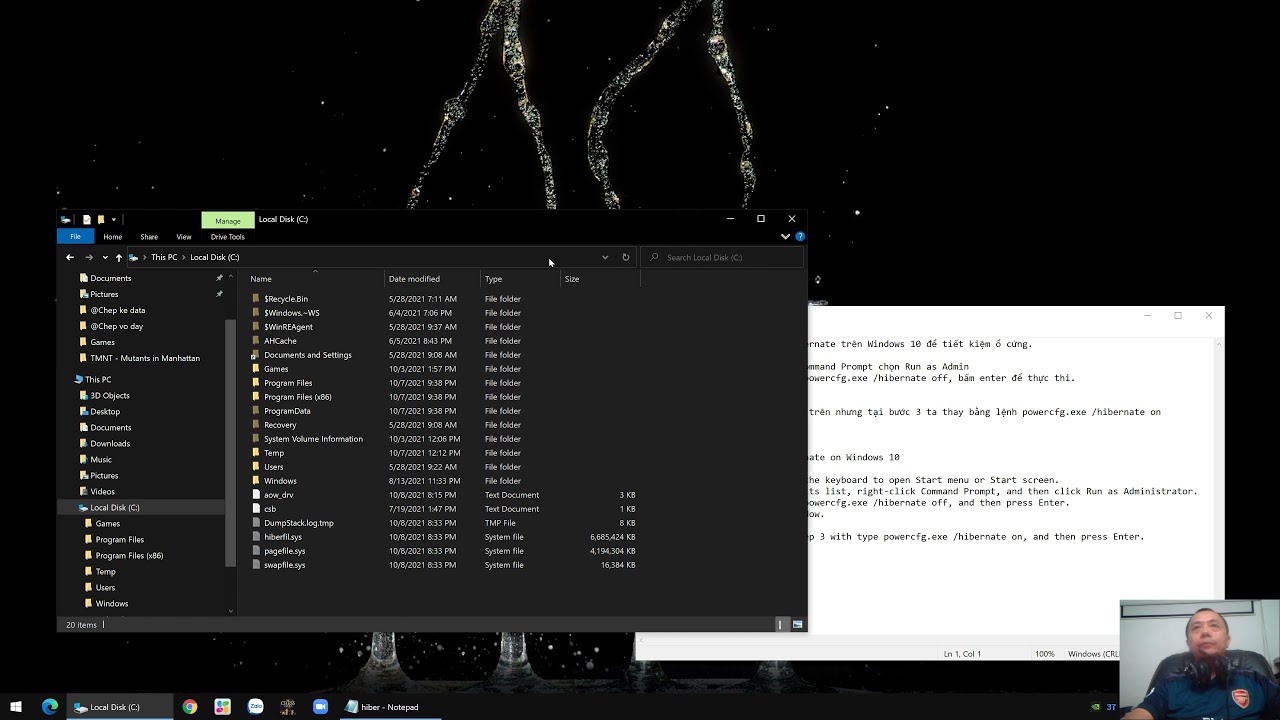The image size is (1280, 720).
Task: Open the recent locations dropdown arrow
Action: (105, 257)
